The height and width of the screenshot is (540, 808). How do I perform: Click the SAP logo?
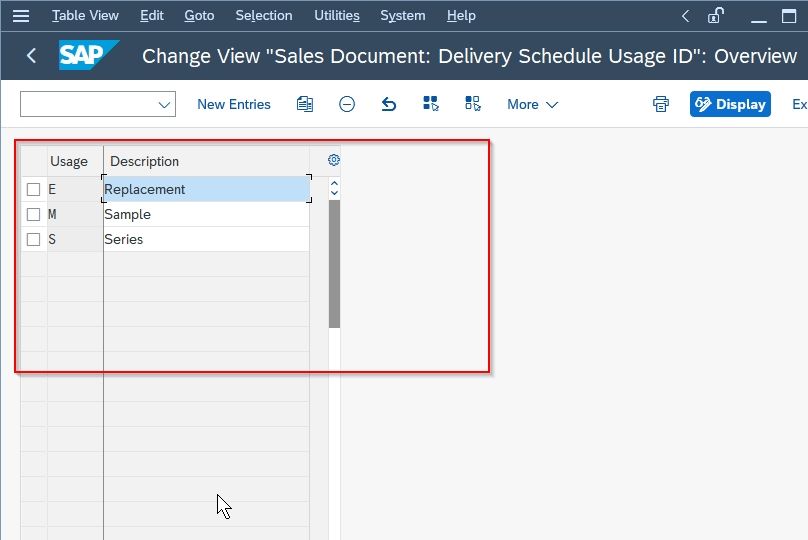tap(89, 55)
